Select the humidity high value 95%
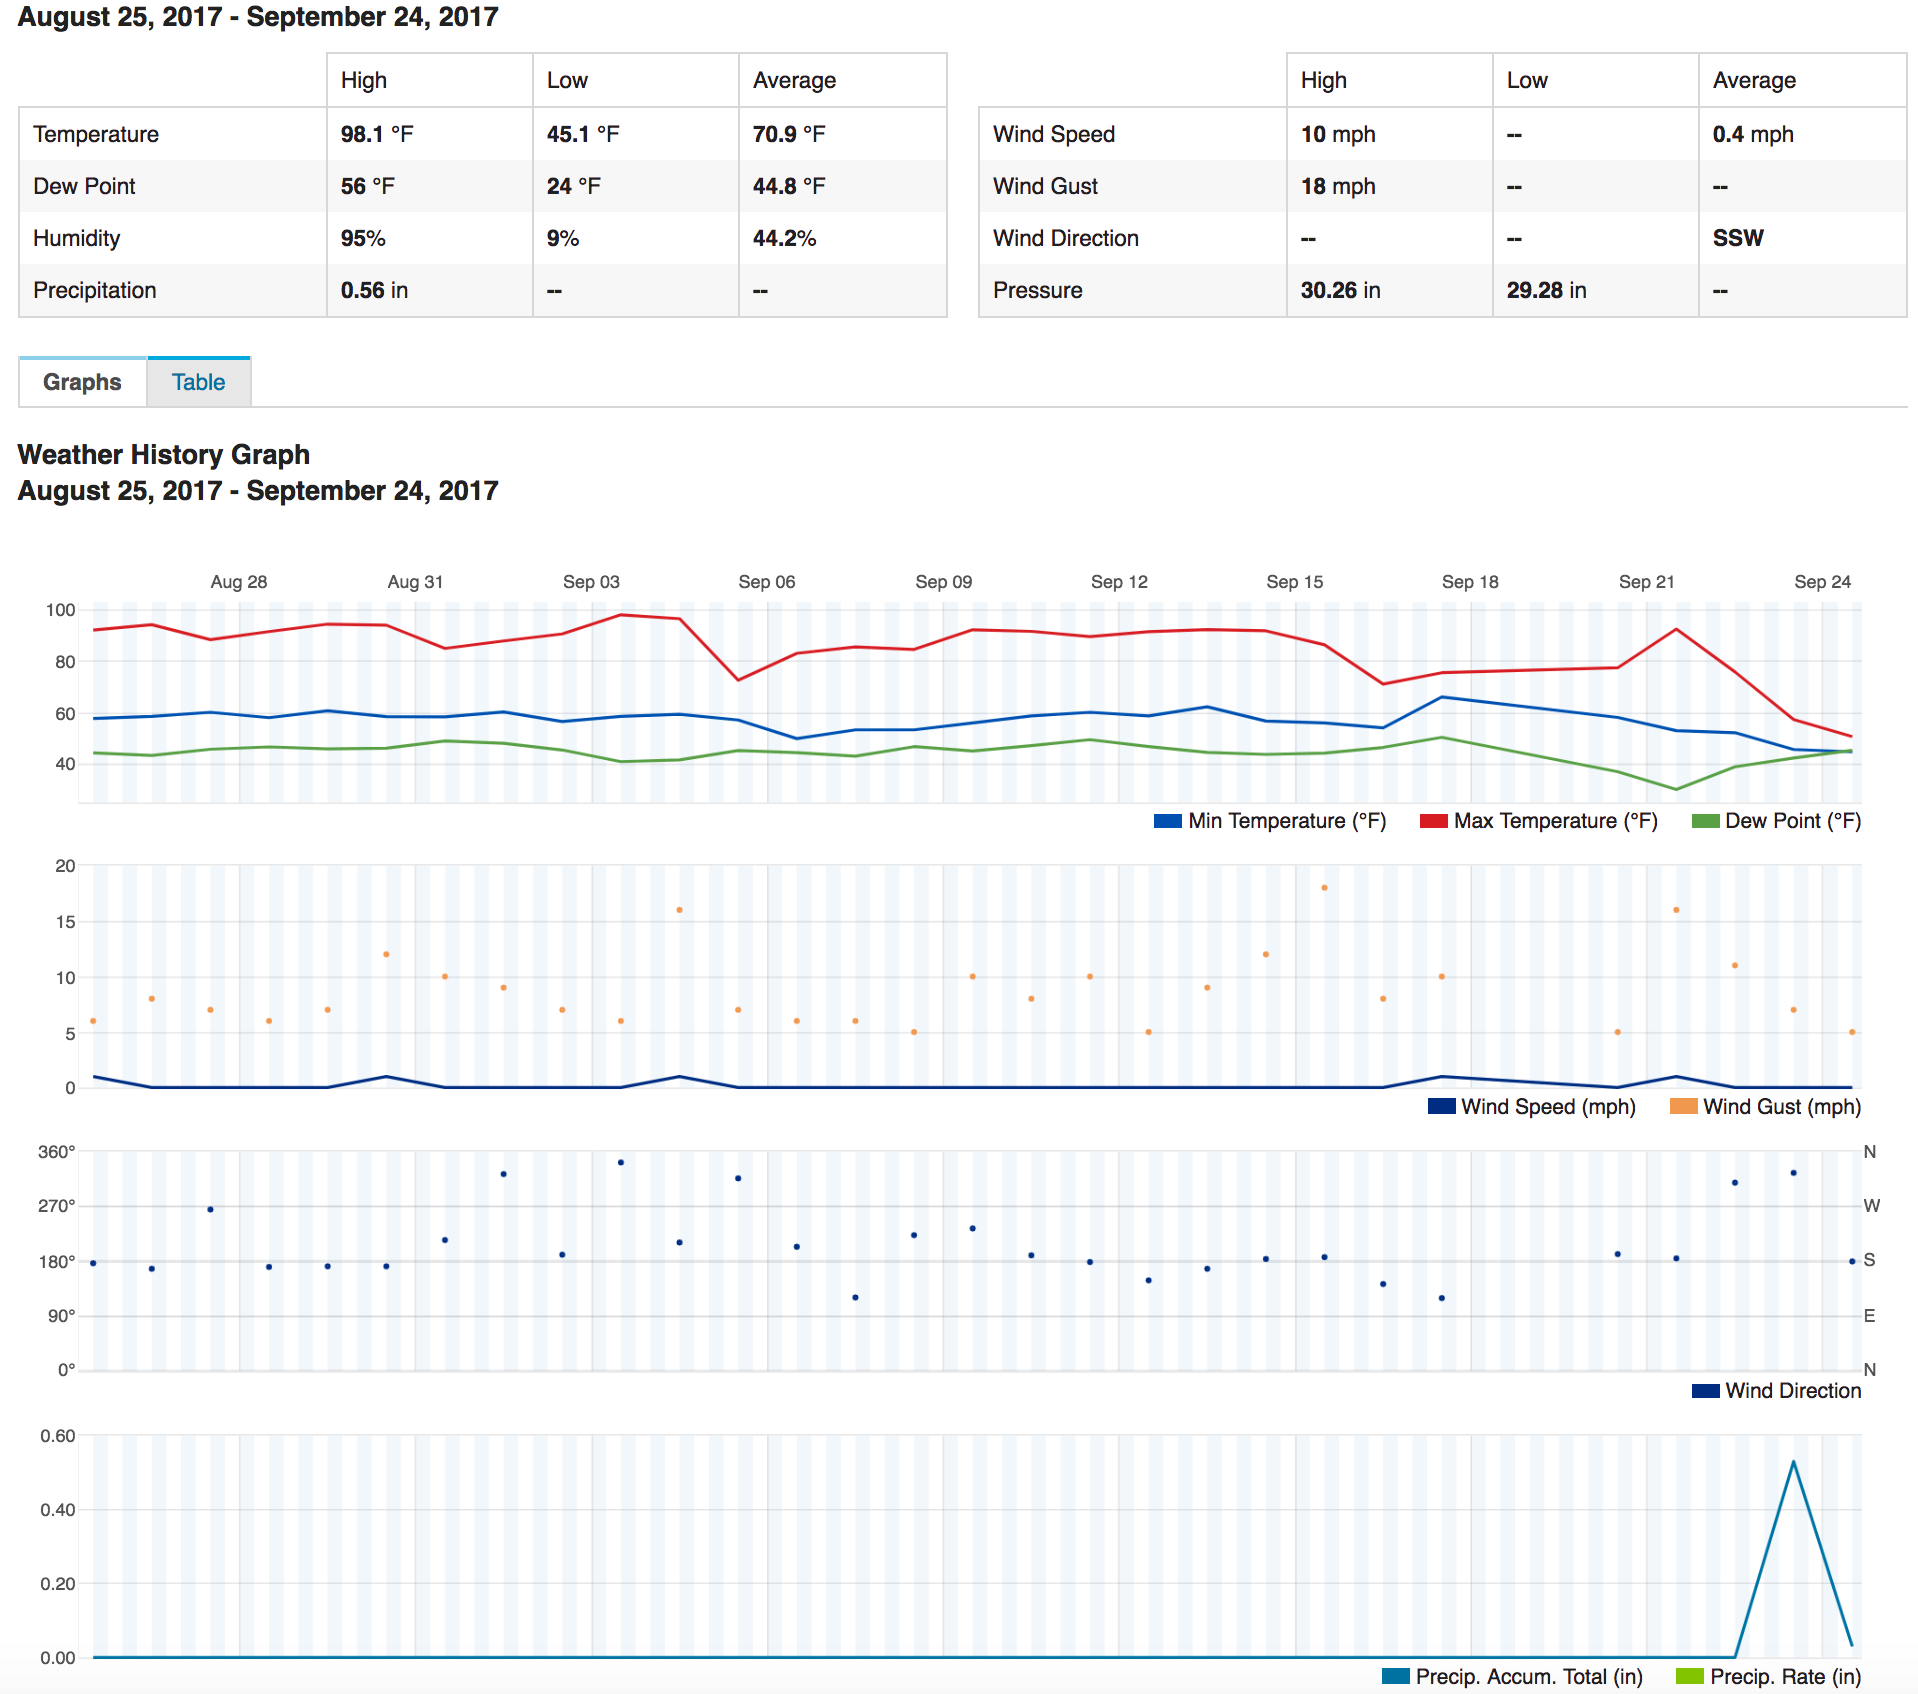1918x1694 pixels. 363,238
